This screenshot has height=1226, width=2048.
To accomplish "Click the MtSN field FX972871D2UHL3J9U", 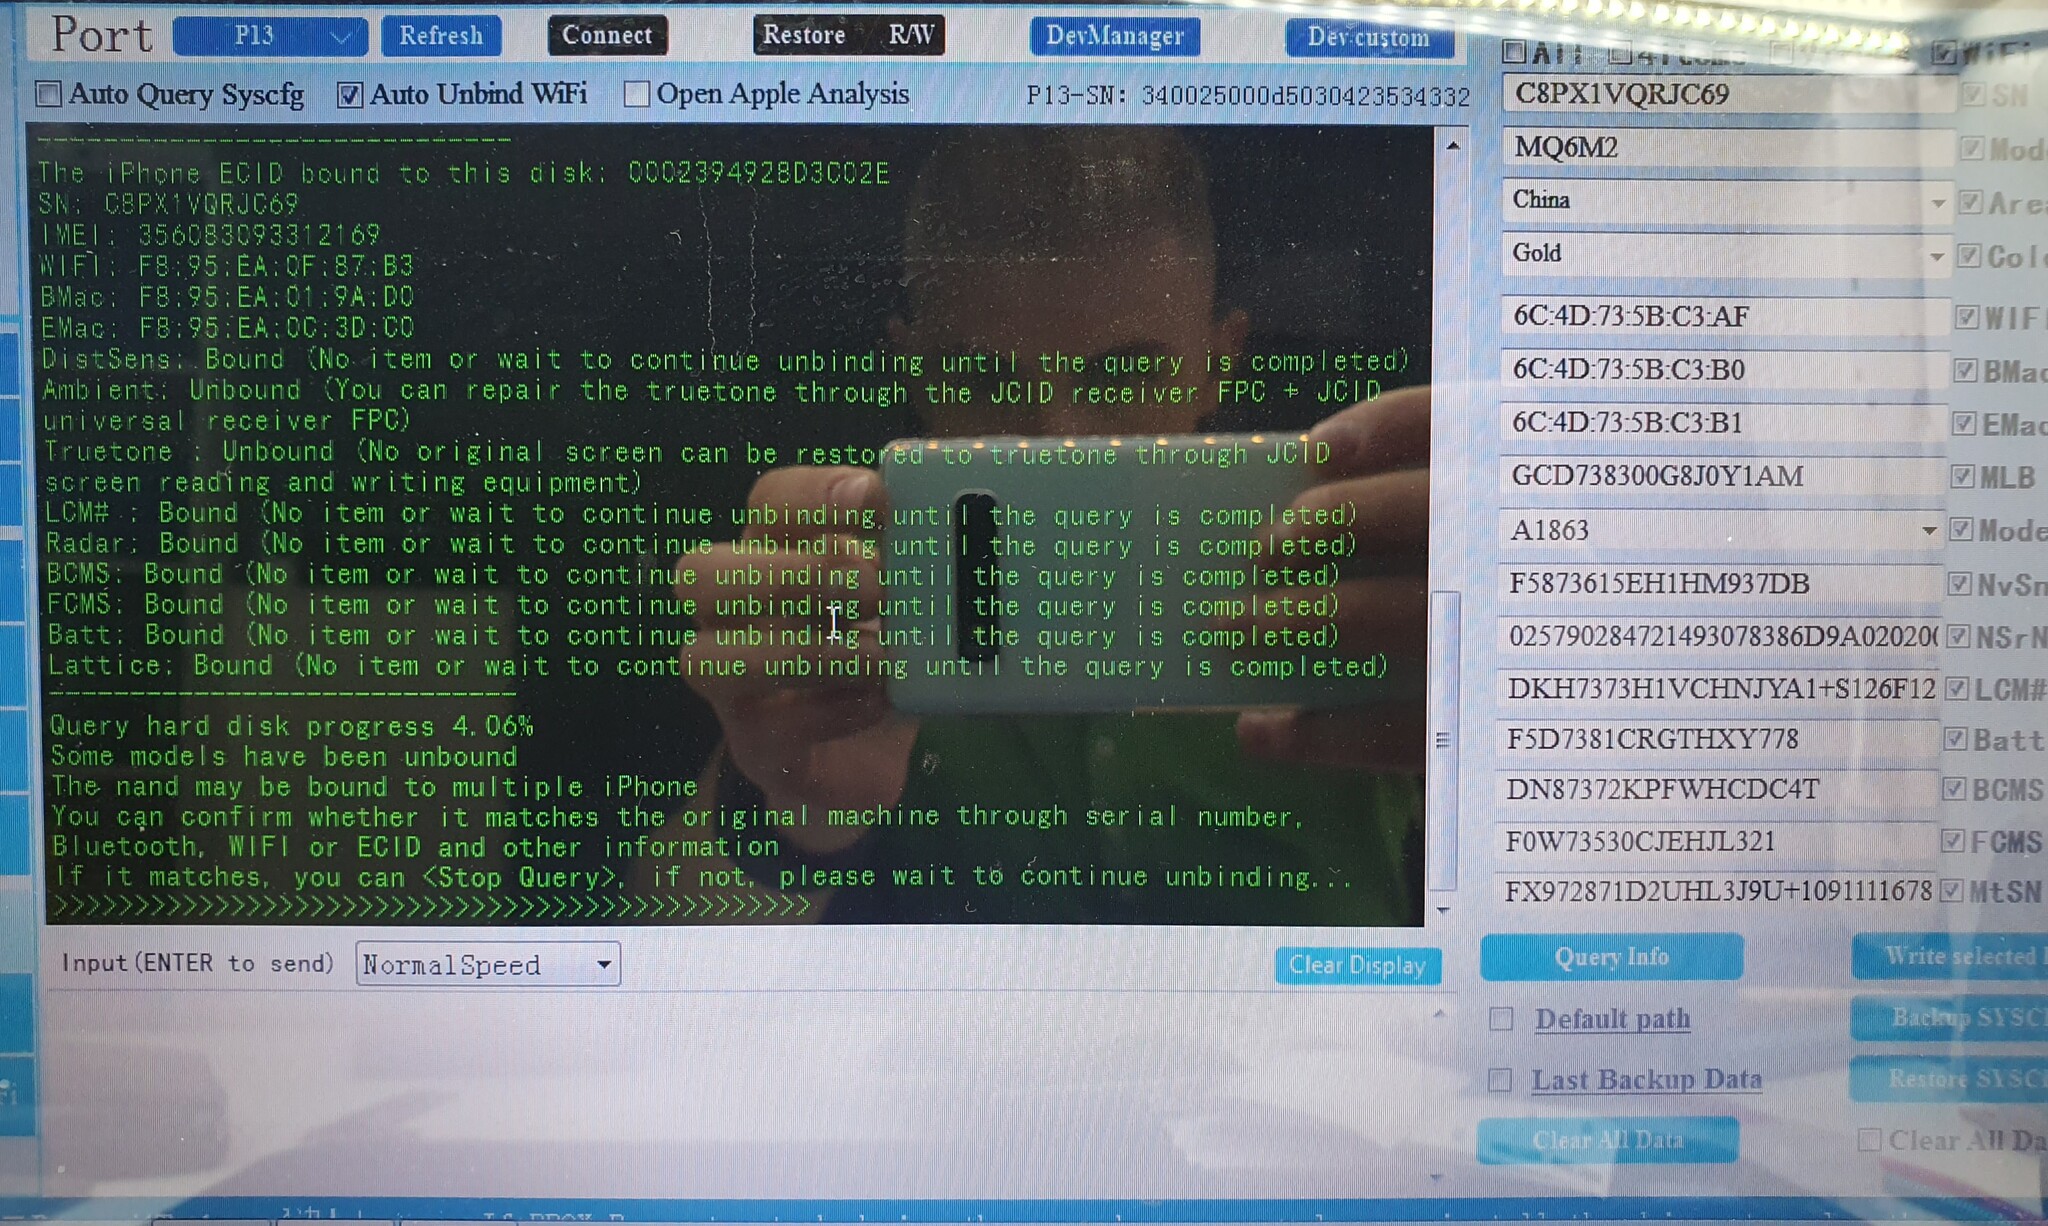I will click(x=1715, y=892).
